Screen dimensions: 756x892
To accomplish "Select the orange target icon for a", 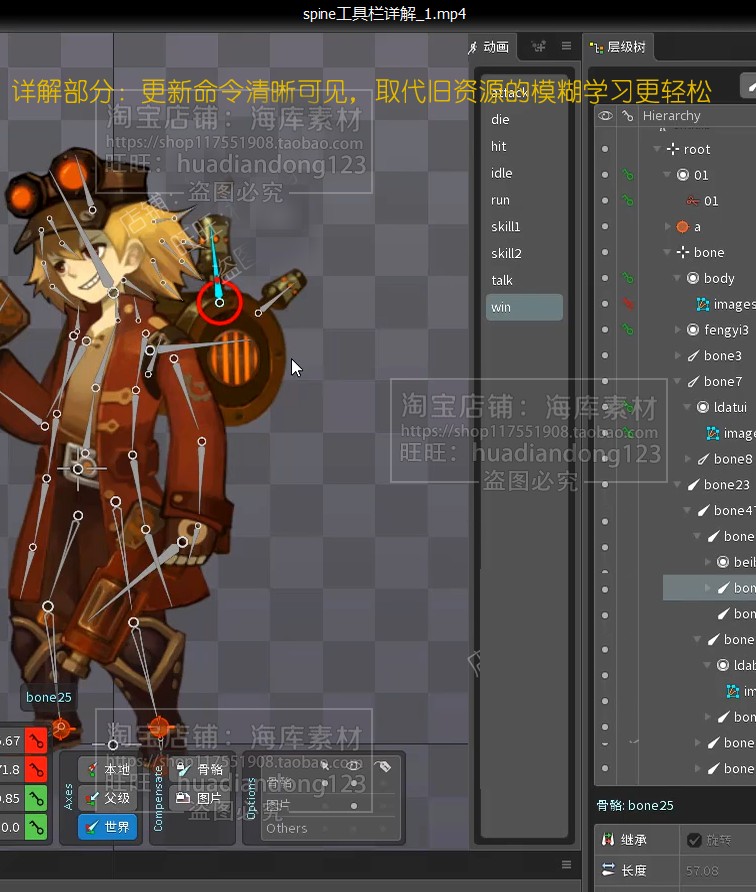I will (x=683, y=226).
